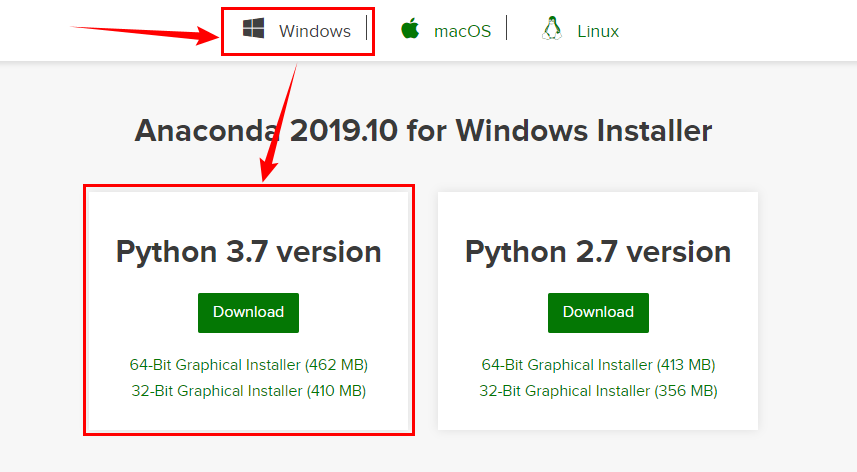Click the Linux penguin icon

click(552, 28)
